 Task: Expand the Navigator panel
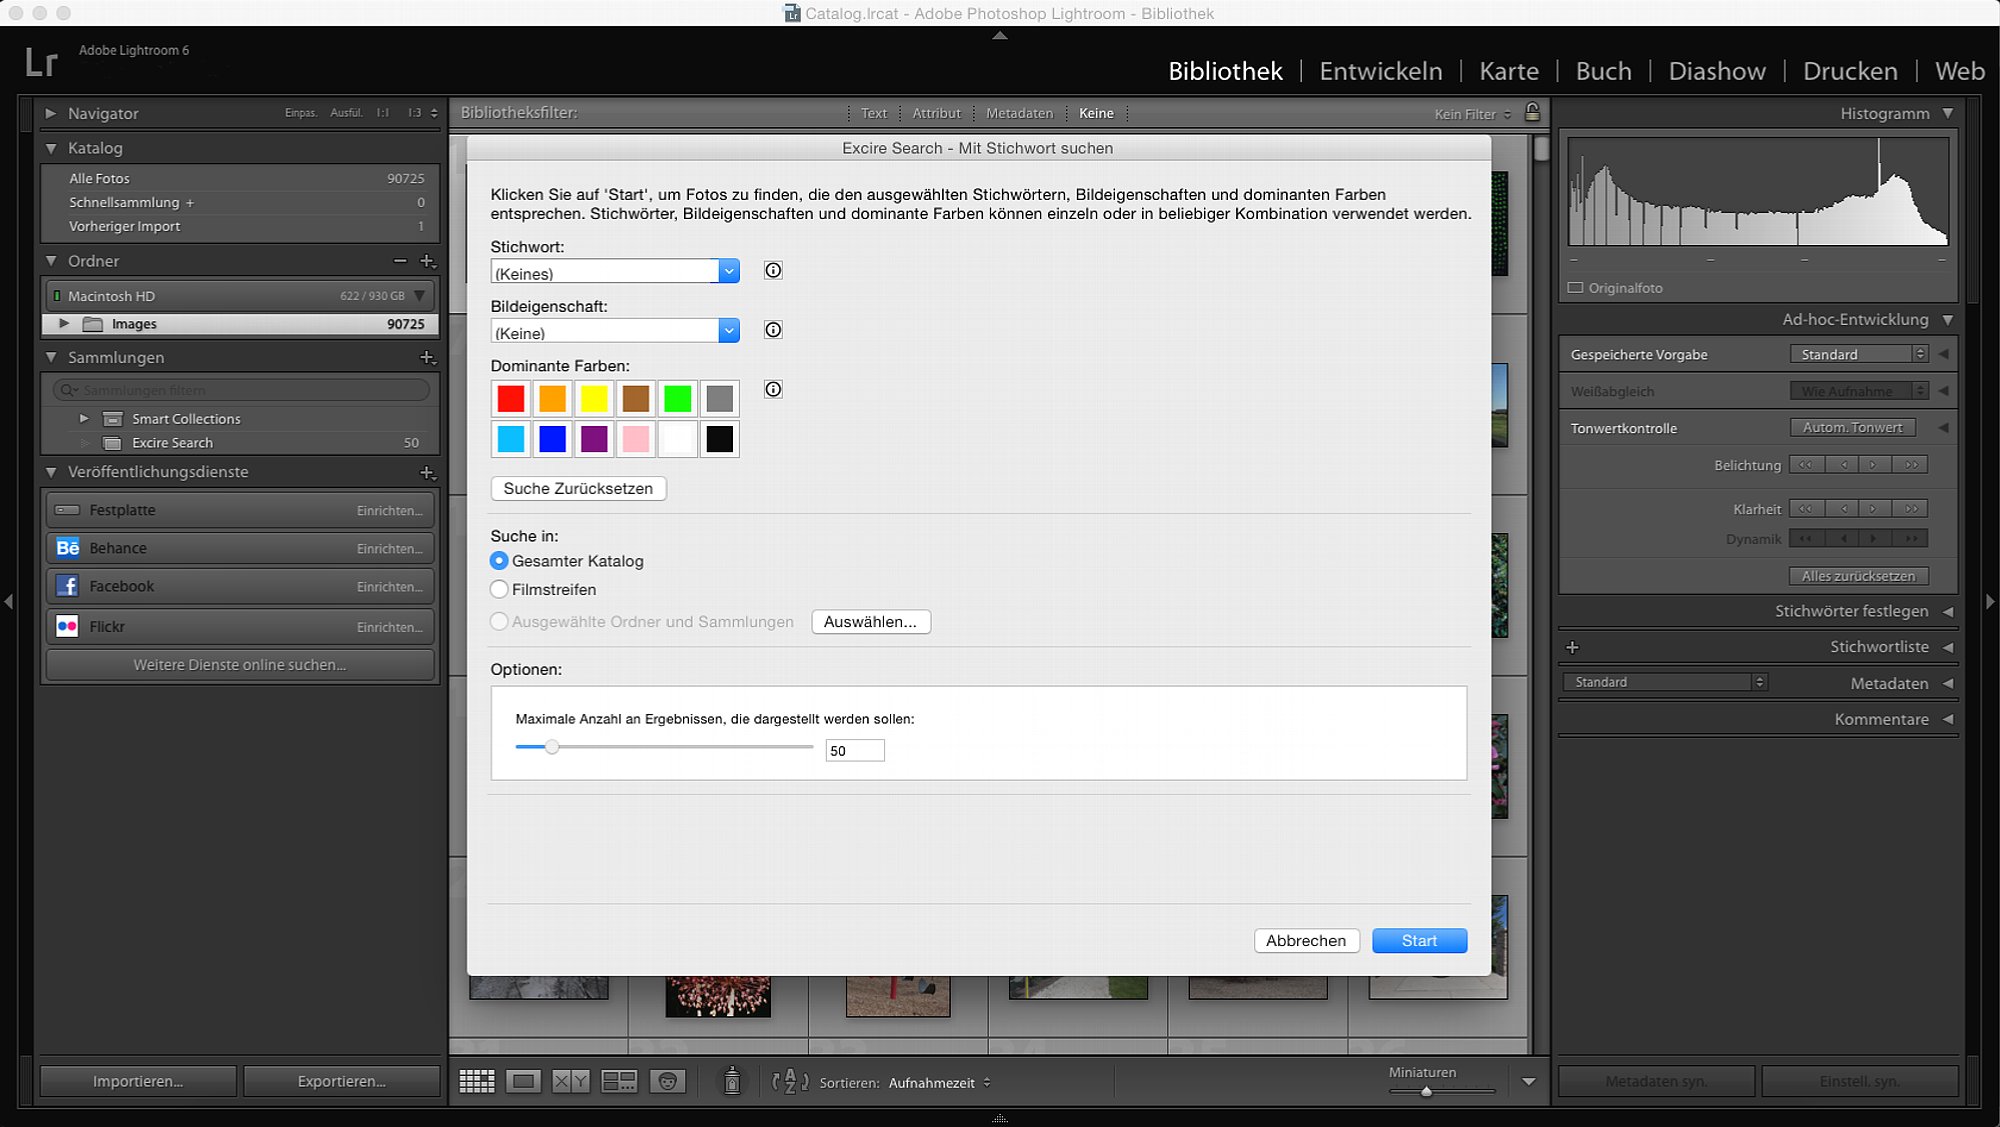coord(50,113)
